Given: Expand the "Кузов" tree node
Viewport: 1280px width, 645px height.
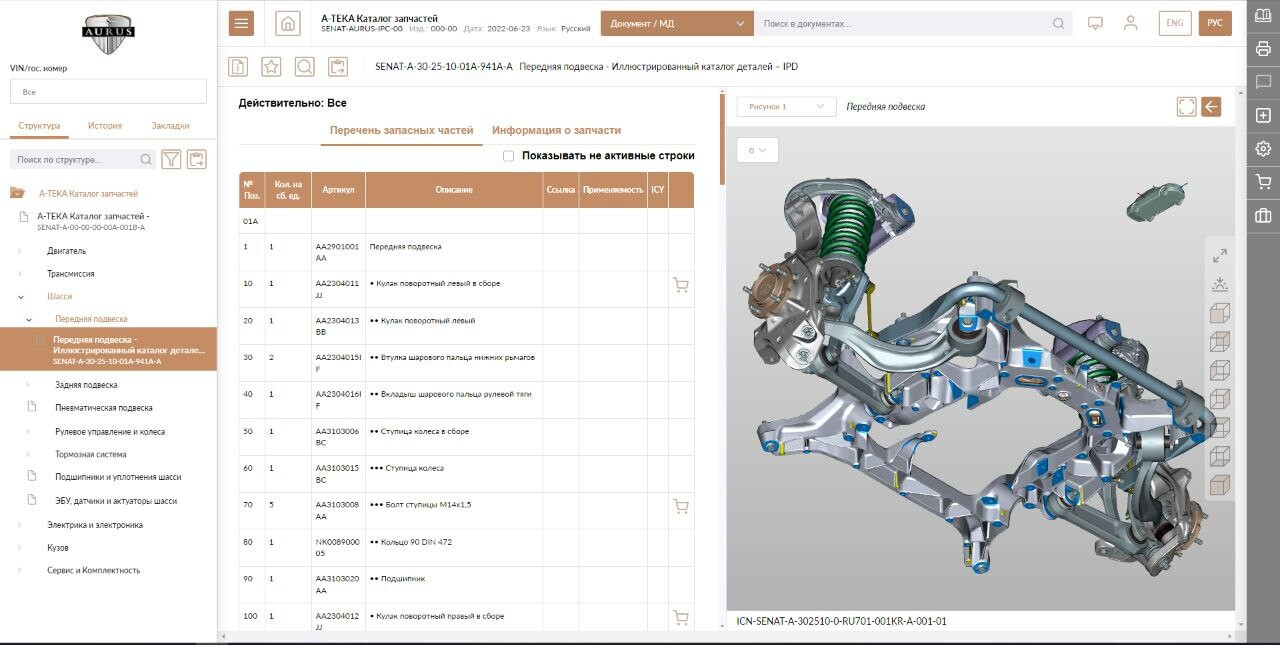Looking at the screenshot, I should point(20,548).
